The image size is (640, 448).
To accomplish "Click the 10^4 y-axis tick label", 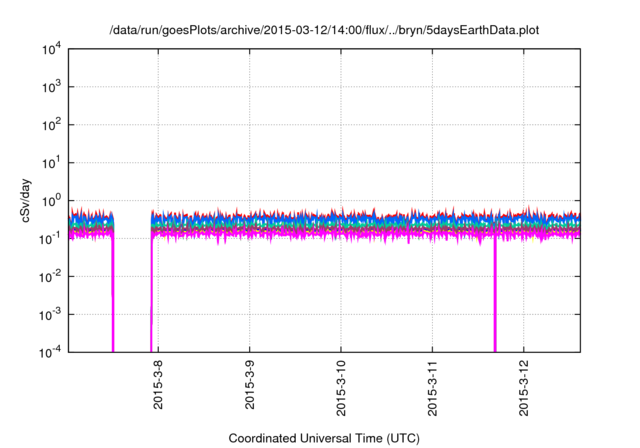I will point(51,50).
